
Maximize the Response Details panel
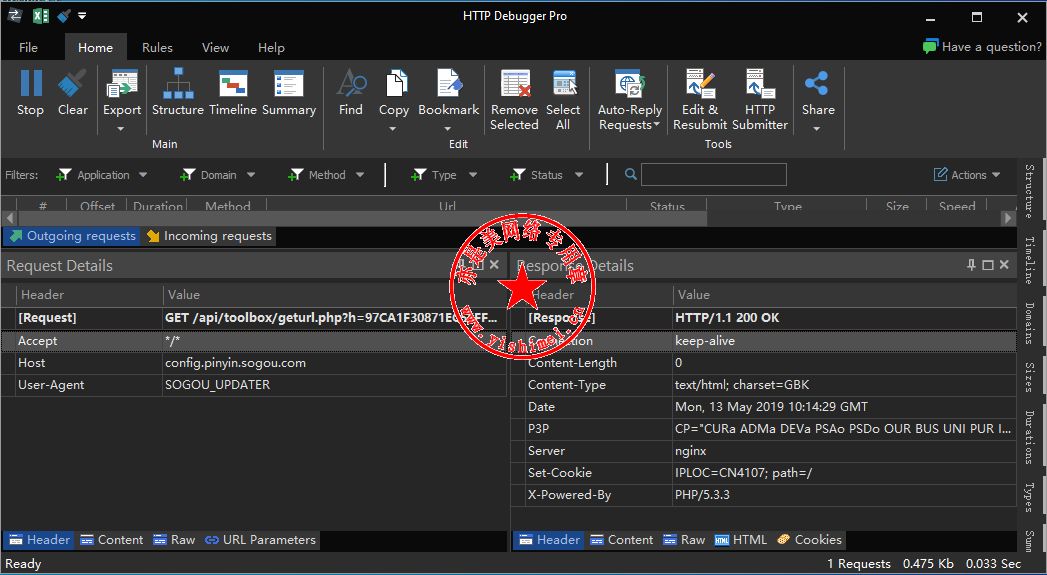[x=988, y=265]
